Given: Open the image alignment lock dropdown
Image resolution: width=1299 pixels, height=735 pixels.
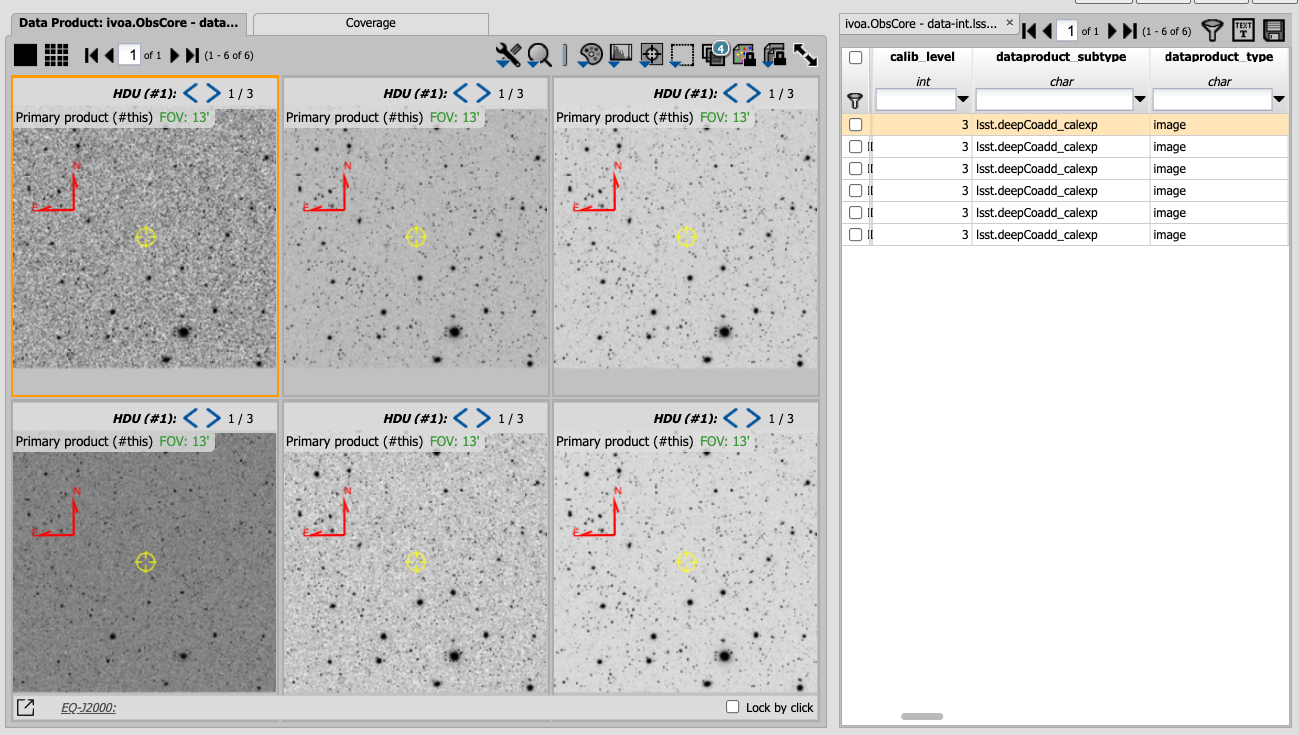Looking at the screenshot, I should [x=775, y=55].
